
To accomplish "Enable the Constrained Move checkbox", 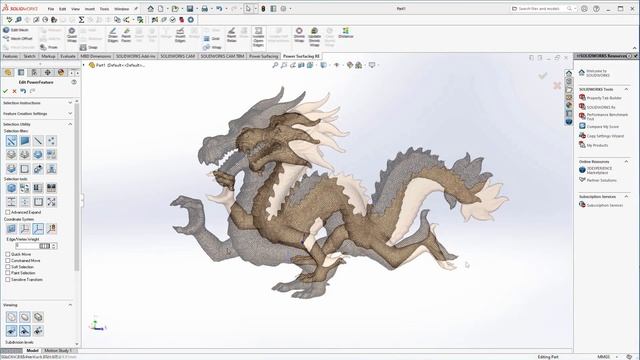I will tap(8, 260).
